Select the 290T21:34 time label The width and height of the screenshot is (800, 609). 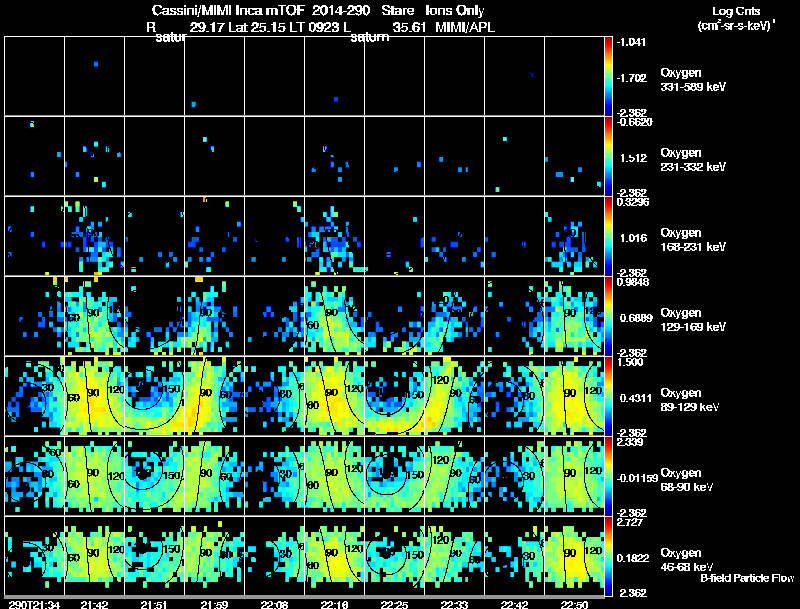click(x=34, y=604)
